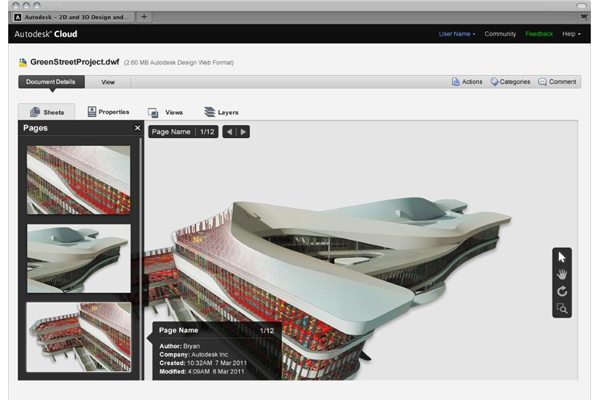
Task: Add a Comment to the document
Action: (x=557, y=82)
